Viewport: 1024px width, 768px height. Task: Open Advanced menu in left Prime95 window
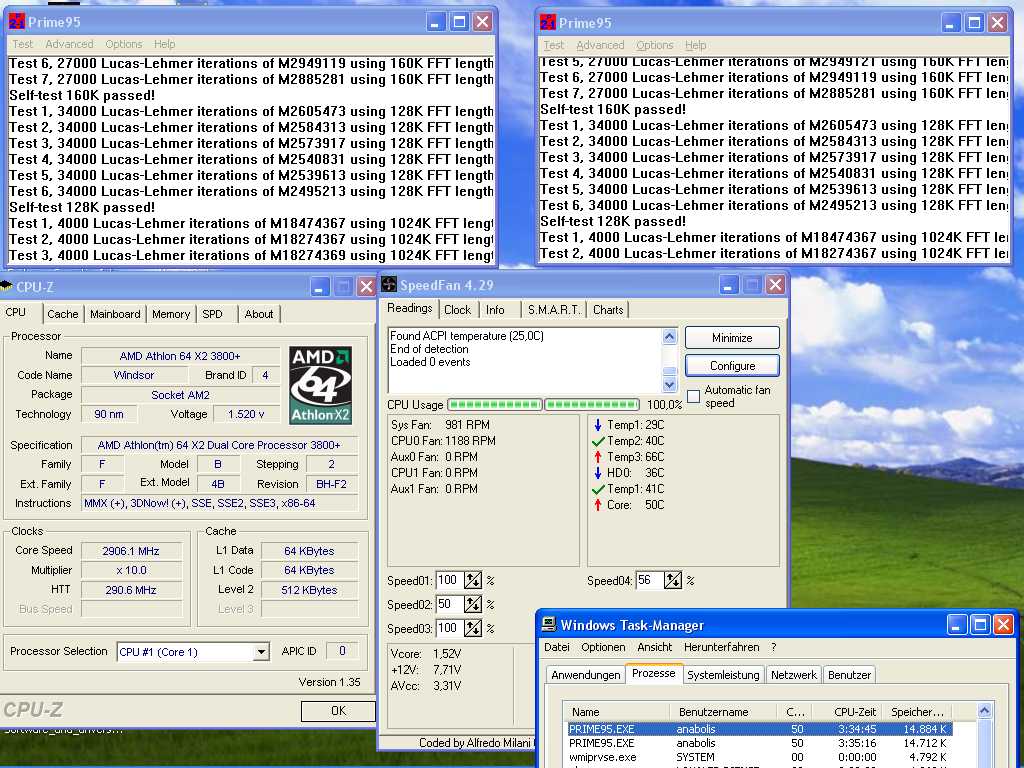[69, 44]
